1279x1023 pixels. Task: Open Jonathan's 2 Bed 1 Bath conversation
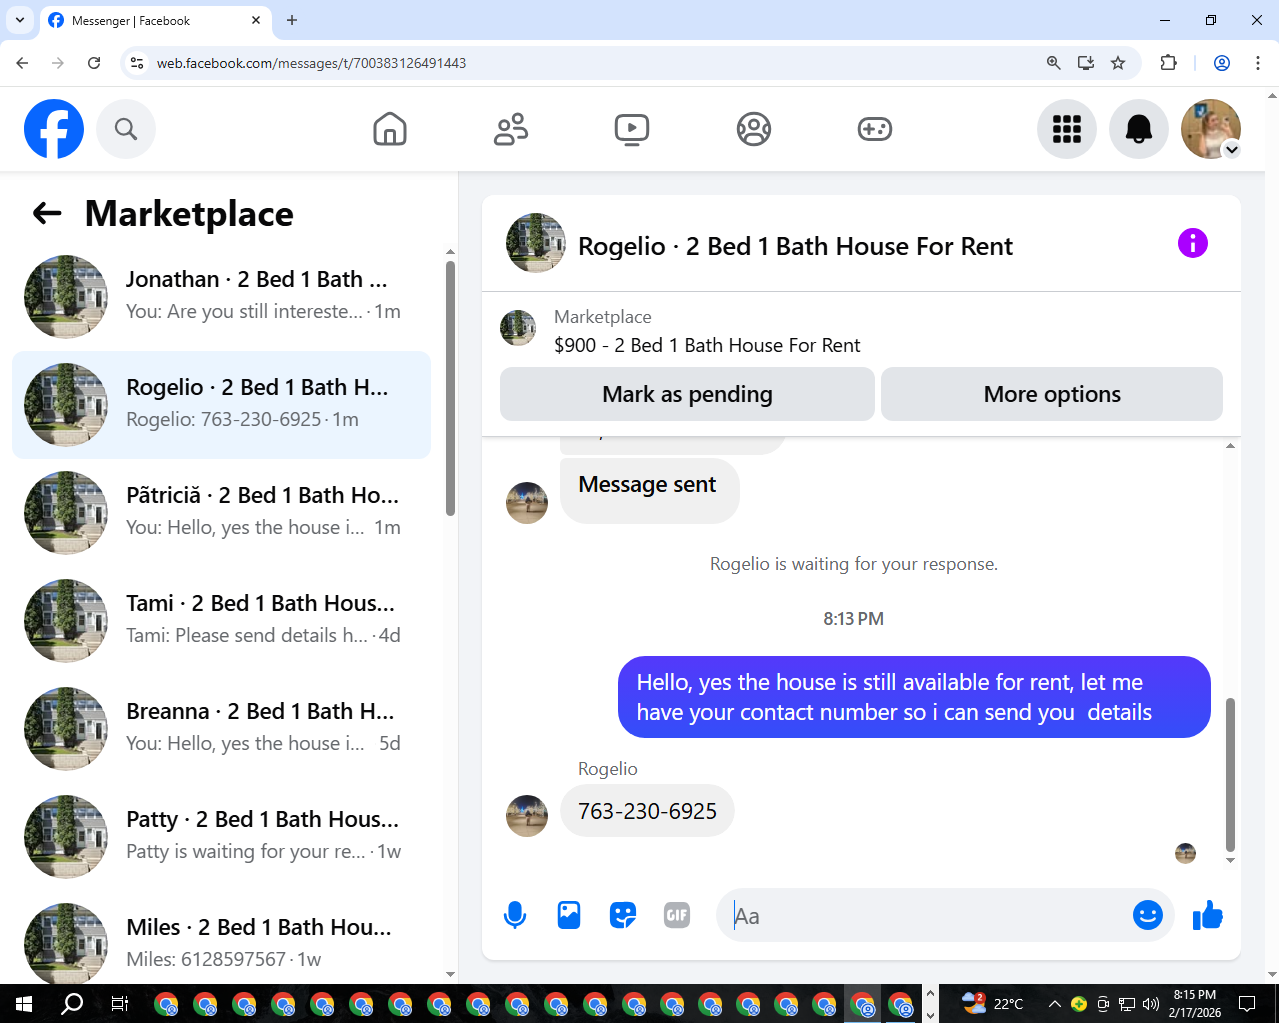222,297
